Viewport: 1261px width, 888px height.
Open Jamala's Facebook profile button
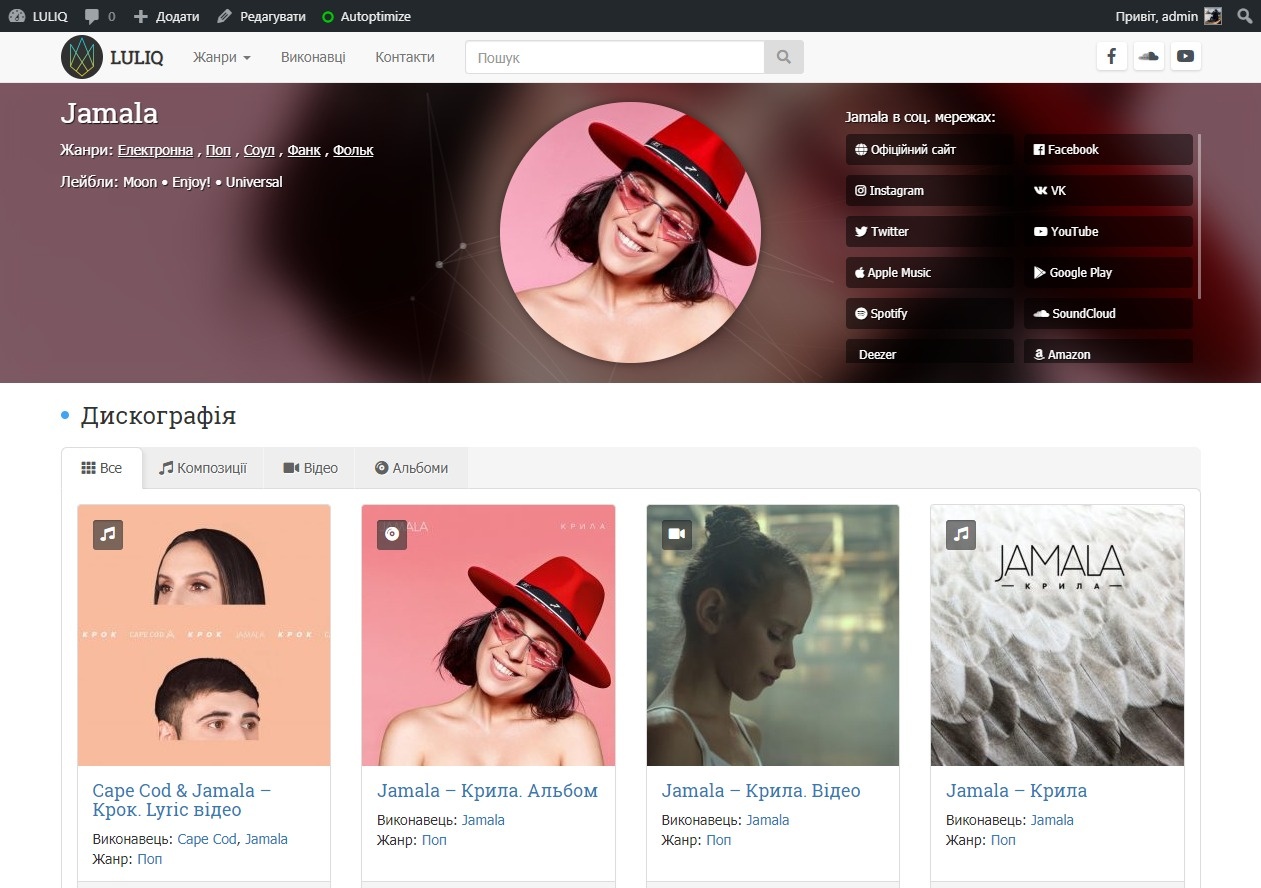[1108, 150]
